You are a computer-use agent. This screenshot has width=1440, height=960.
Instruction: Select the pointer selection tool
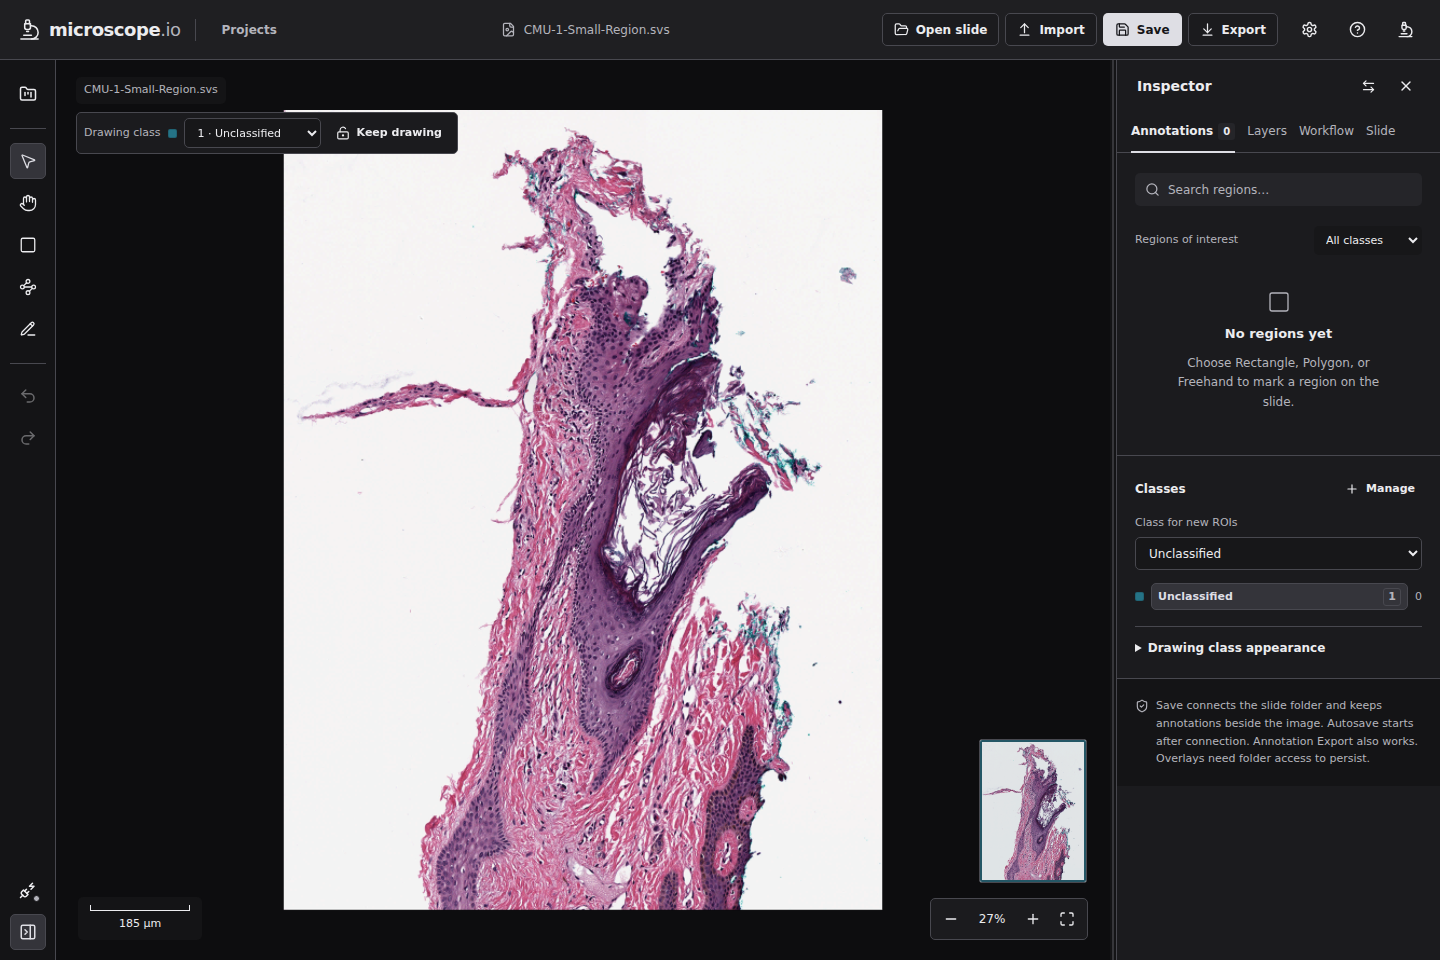pyautogui.click(x=28, y=161)
